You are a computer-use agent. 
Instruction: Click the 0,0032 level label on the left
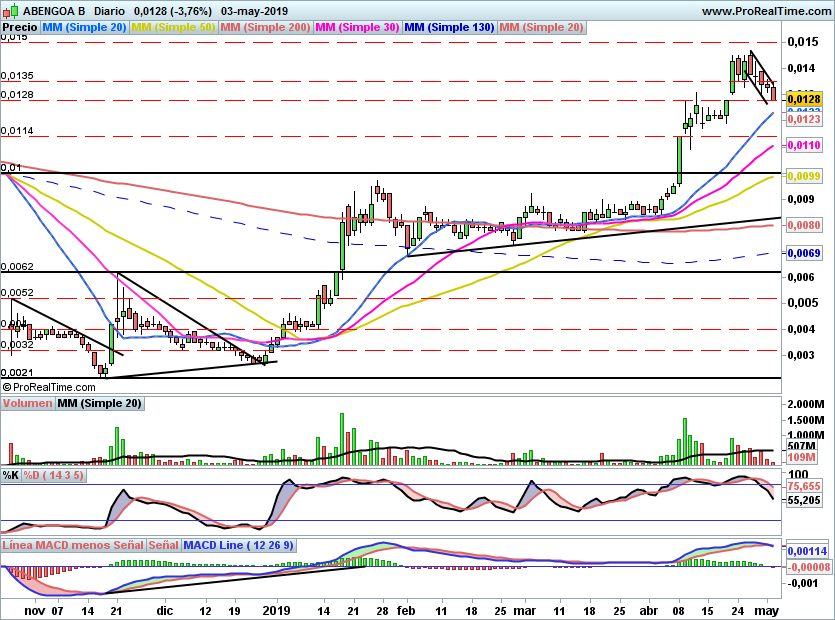point(17,344)
